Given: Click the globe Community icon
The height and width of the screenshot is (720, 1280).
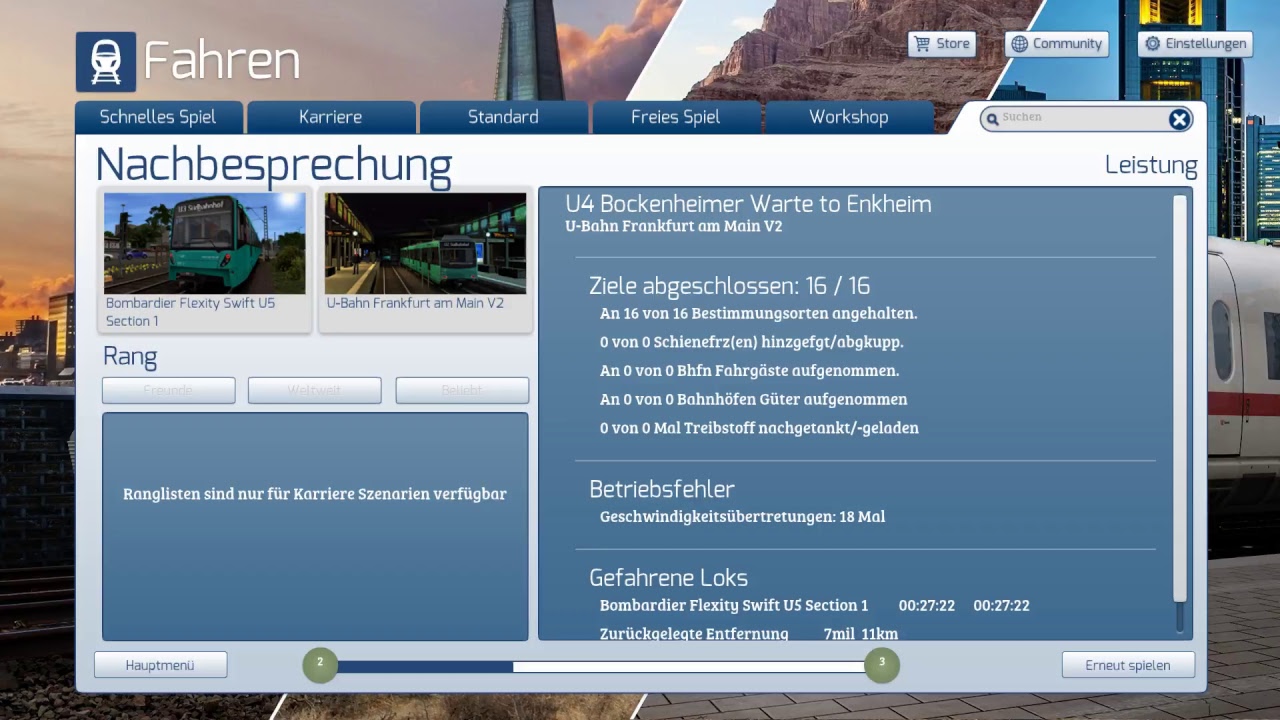Looking at the screenshot, I should 1020,44.
